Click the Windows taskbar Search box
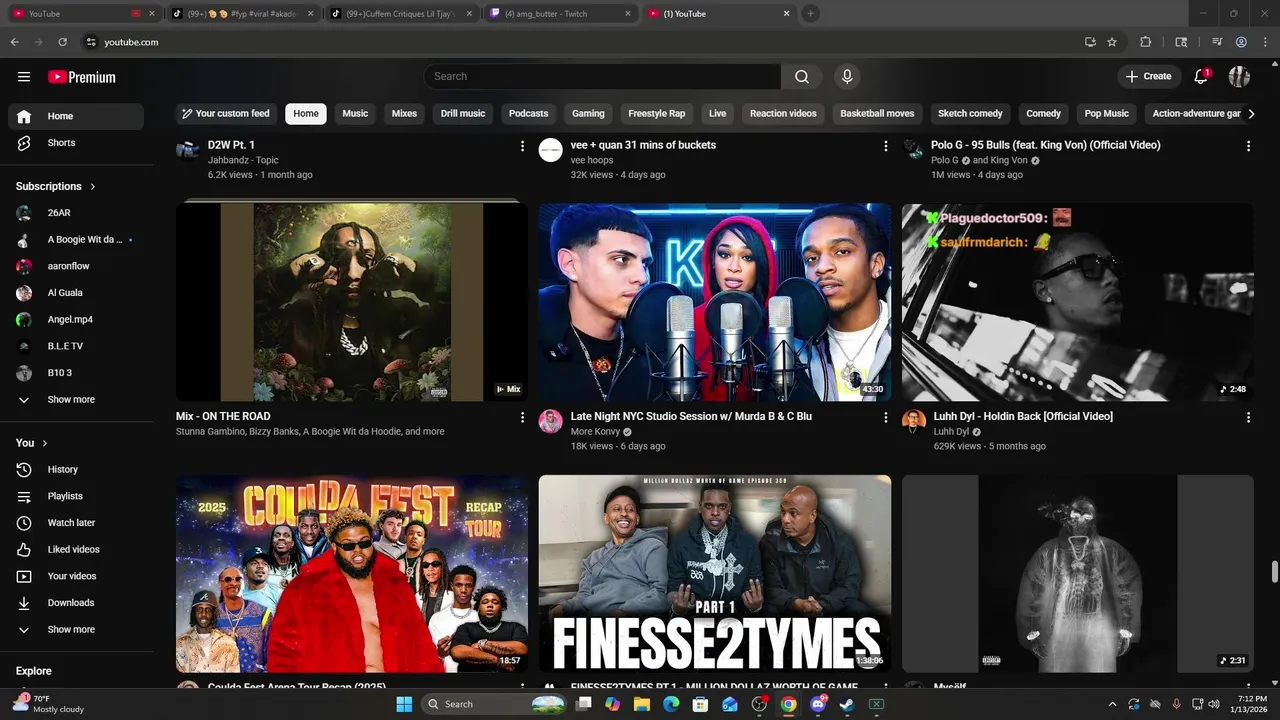Viewport: 1280px width, 720px height. click(x=494, y=704)
